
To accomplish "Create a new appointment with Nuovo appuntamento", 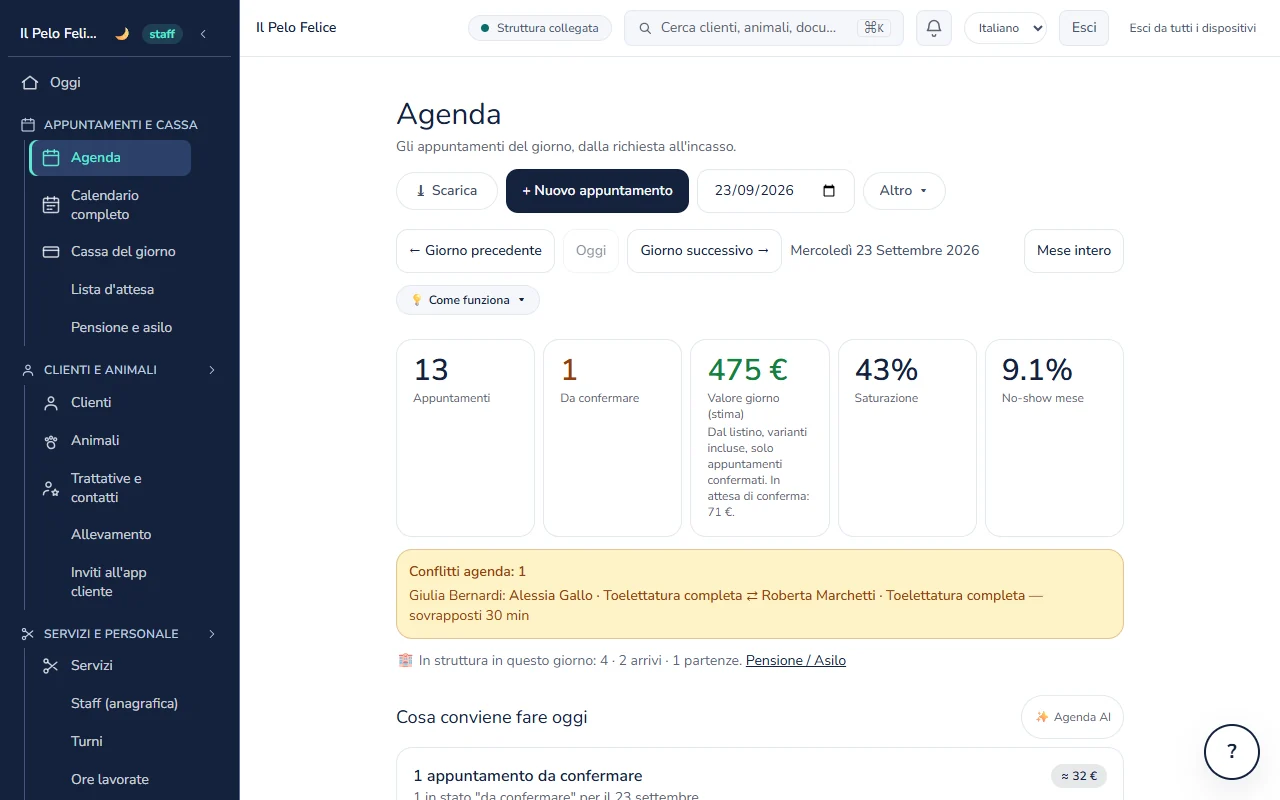I will 597,191.
